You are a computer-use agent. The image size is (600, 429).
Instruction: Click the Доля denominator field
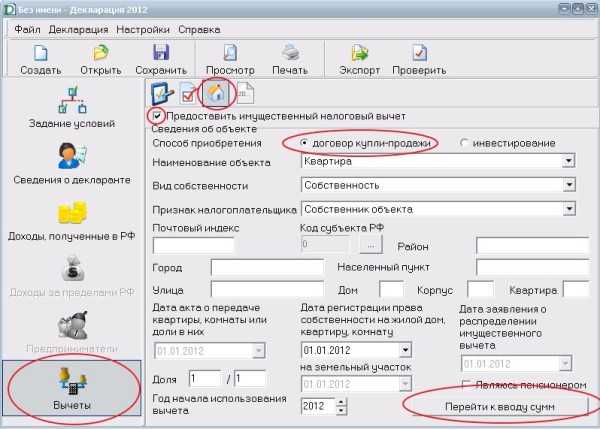click(250, 378)
